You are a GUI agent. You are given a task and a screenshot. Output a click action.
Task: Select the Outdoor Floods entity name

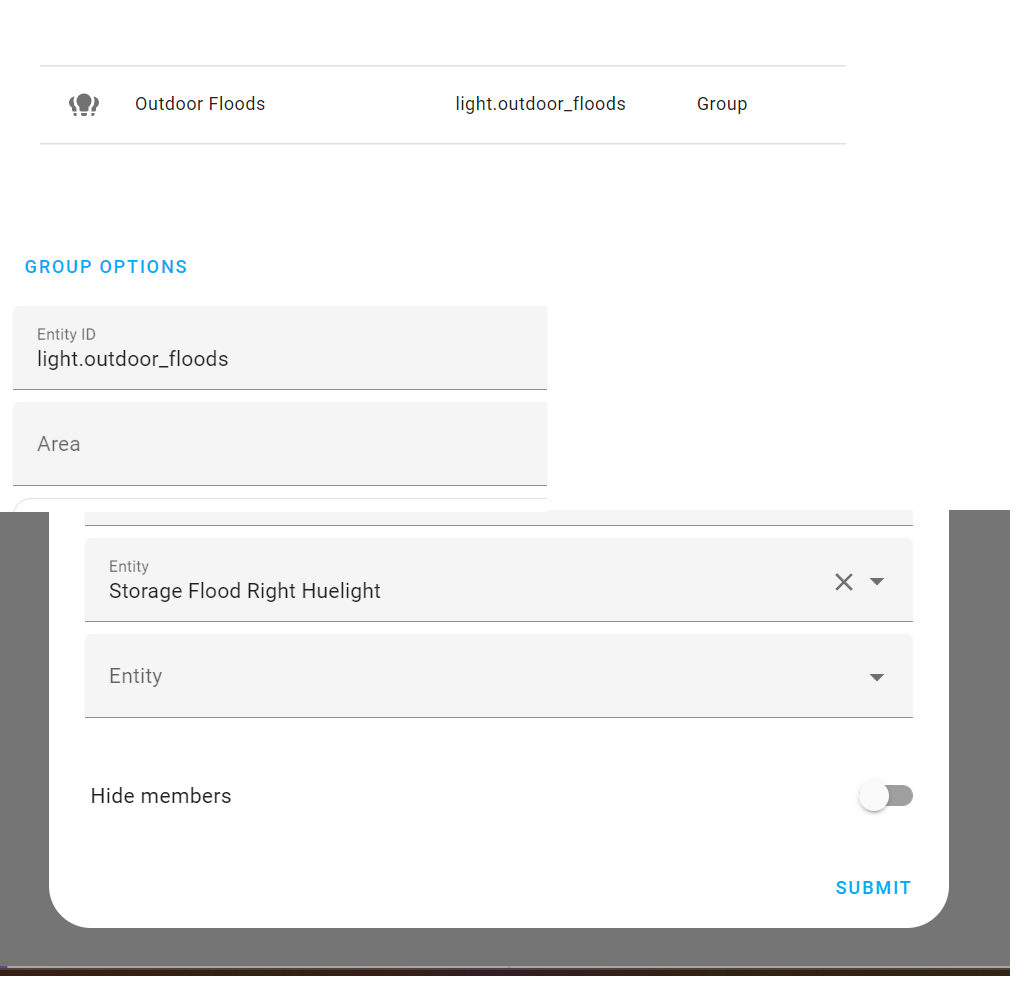(x=200, y=103)
